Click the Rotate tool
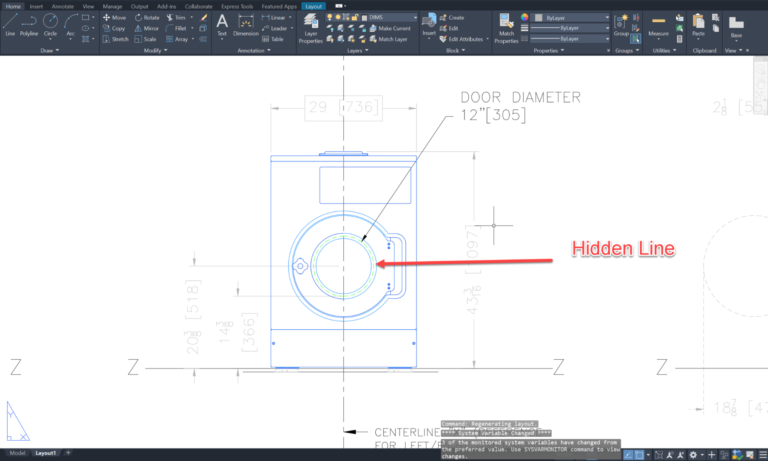The width and height of the screenshot is (768, 461). [x=147, y=17]
